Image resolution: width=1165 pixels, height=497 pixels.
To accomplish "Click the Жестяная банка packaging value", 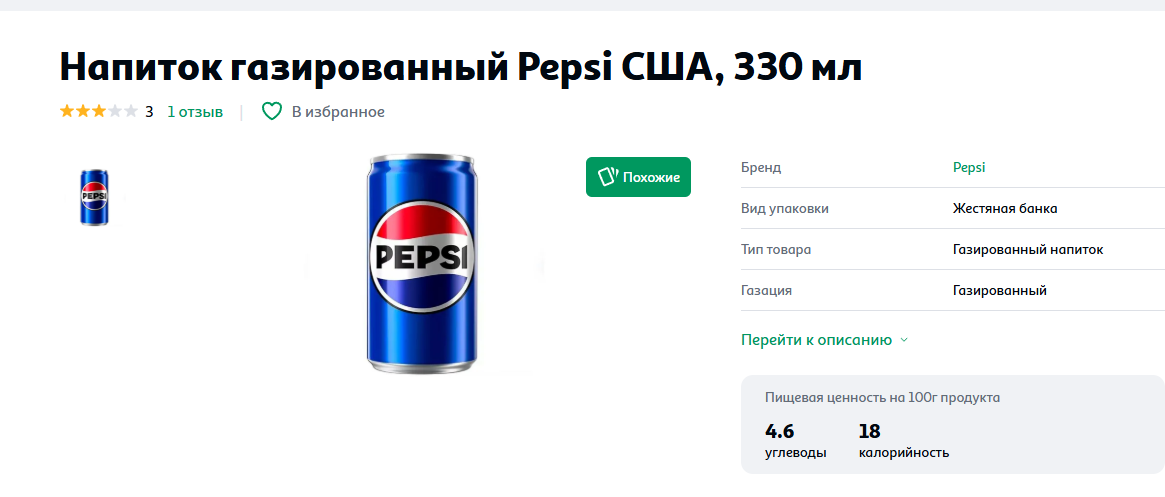I will pyautogui.click(x=1005, y=208).
